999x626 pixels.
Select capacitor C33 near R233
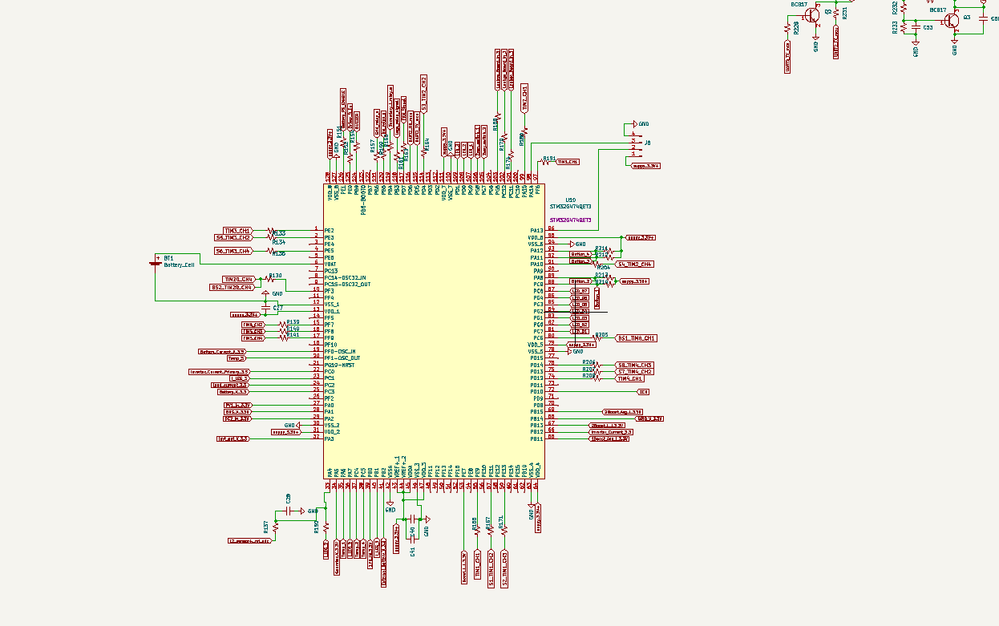(916, 28)
